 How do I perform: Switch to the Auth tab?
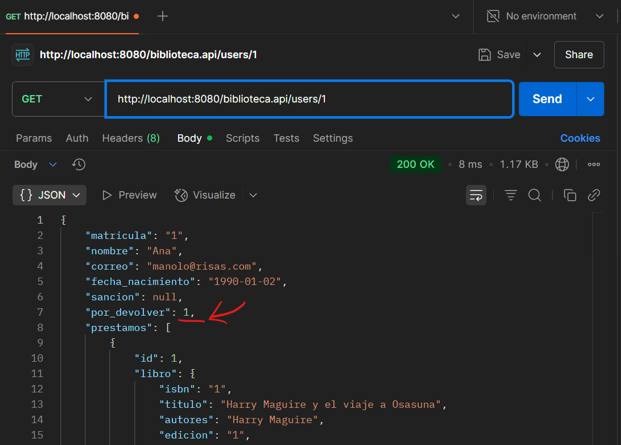tap(77, 138)
